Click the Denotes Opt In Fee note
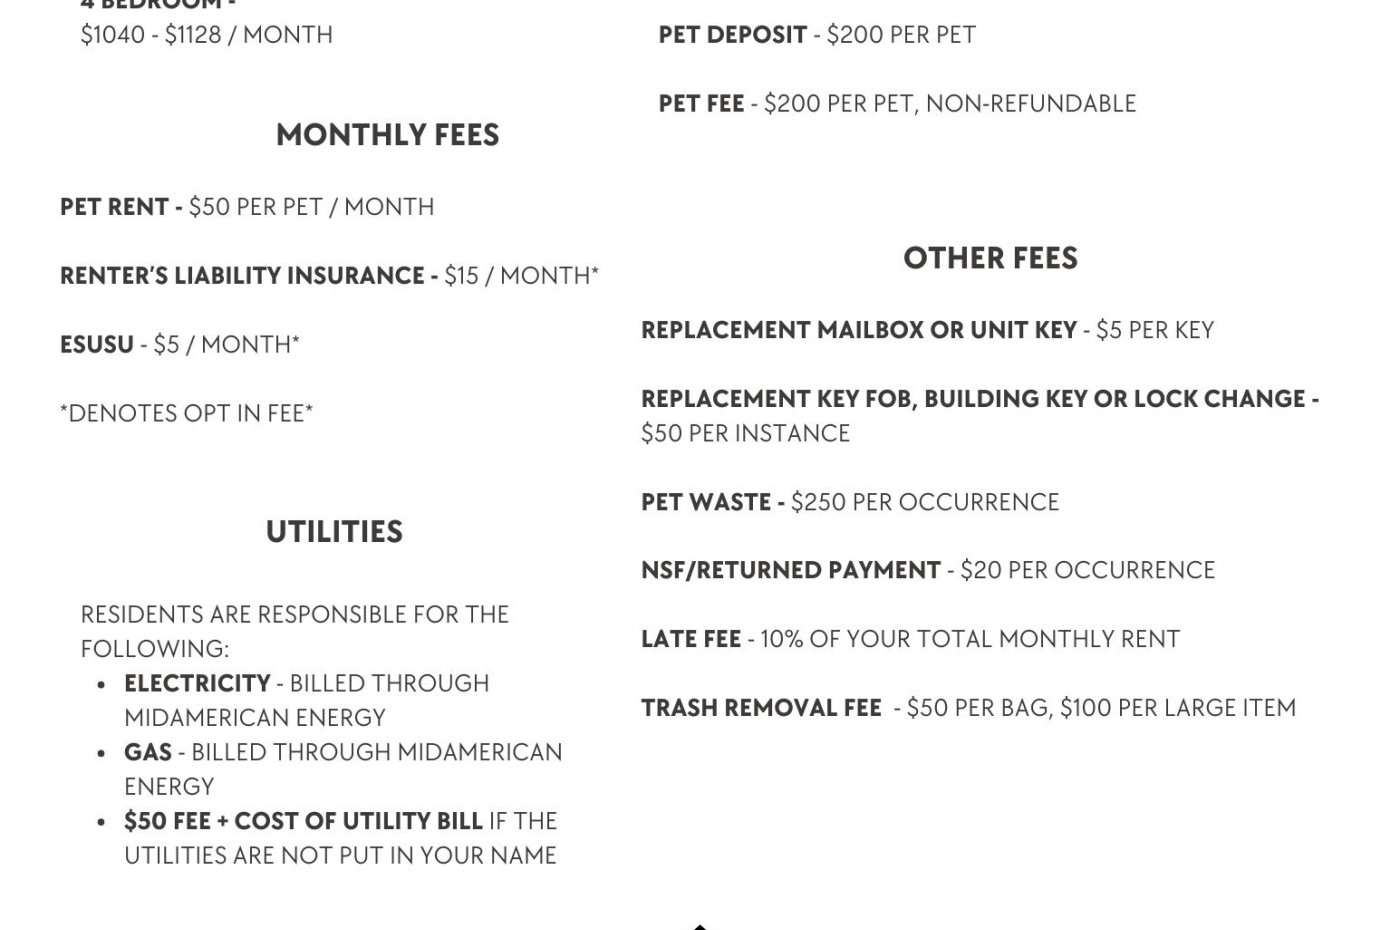The width and height of the screenshot is (1400, 930). click(186, 414)
